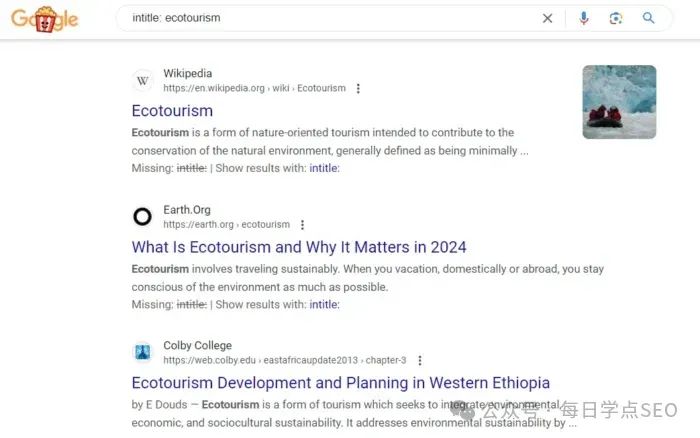The image size is (700, 438).
Task: Open the Earth.Org result options menu
Action: pos(302,225)
